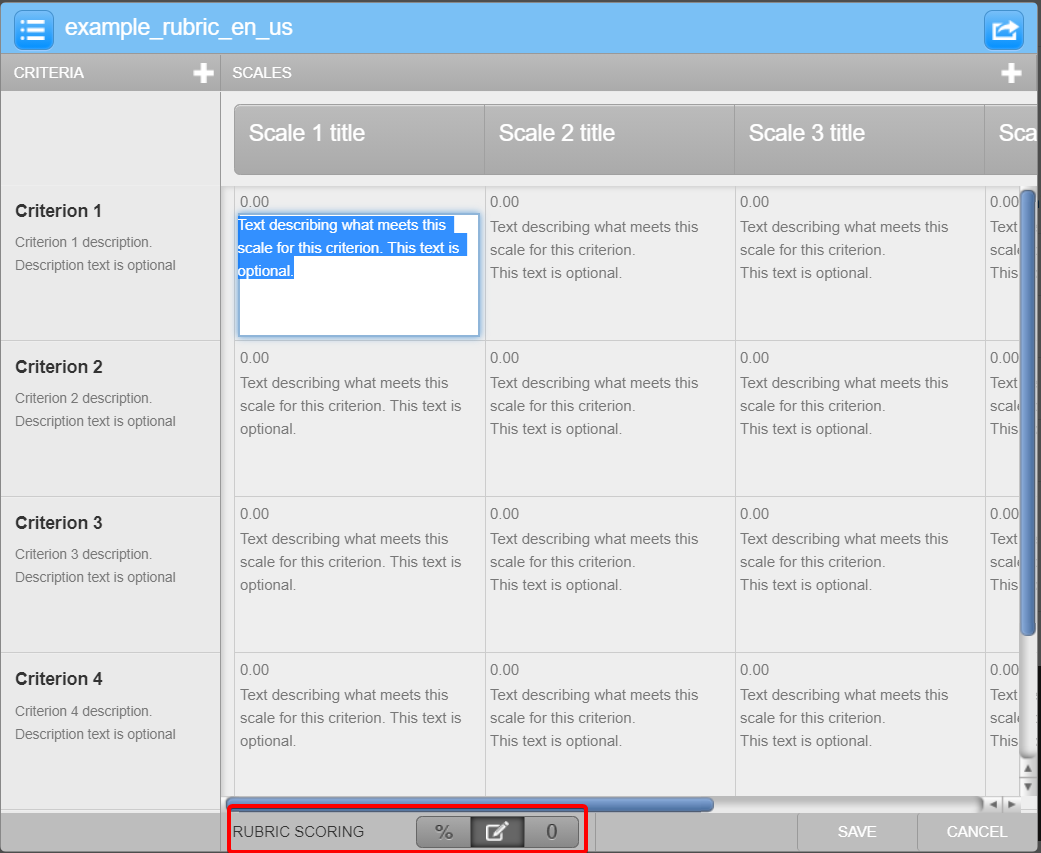Click the horizontal scrollbar thumb
The width and height of the screenshot is (1041, 853).
tap(470, 804)
